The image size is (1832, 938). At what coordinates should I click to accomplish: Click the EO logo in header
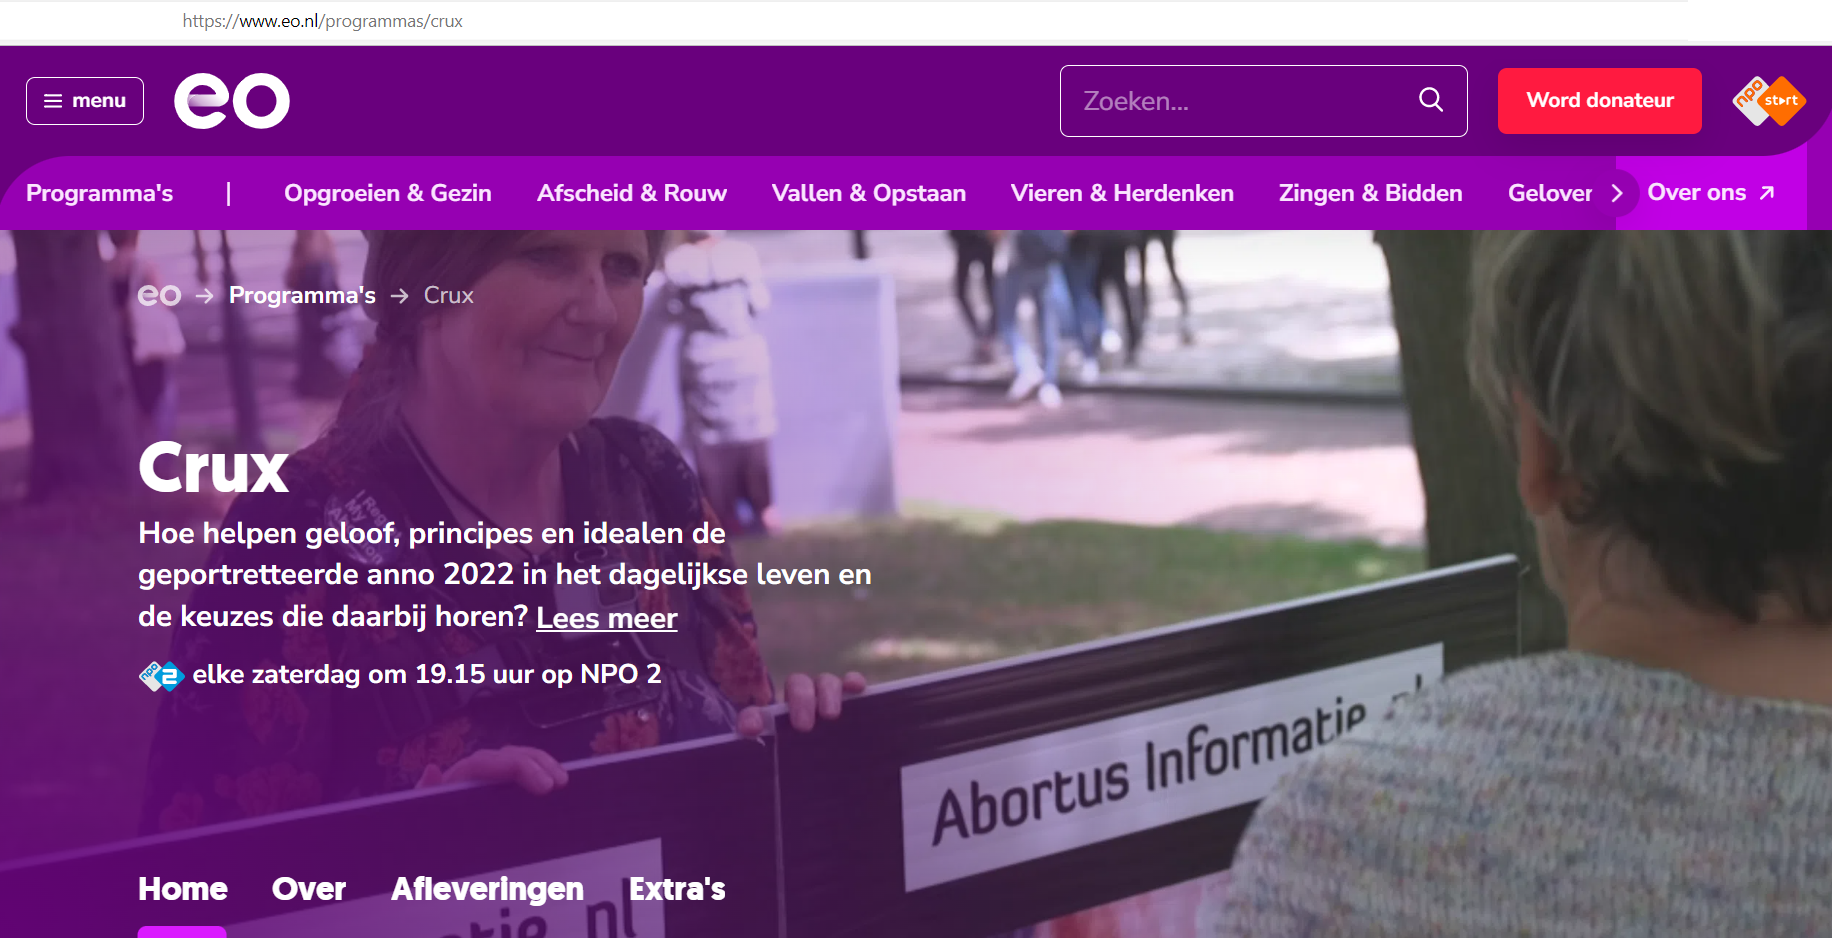(232, 101)
